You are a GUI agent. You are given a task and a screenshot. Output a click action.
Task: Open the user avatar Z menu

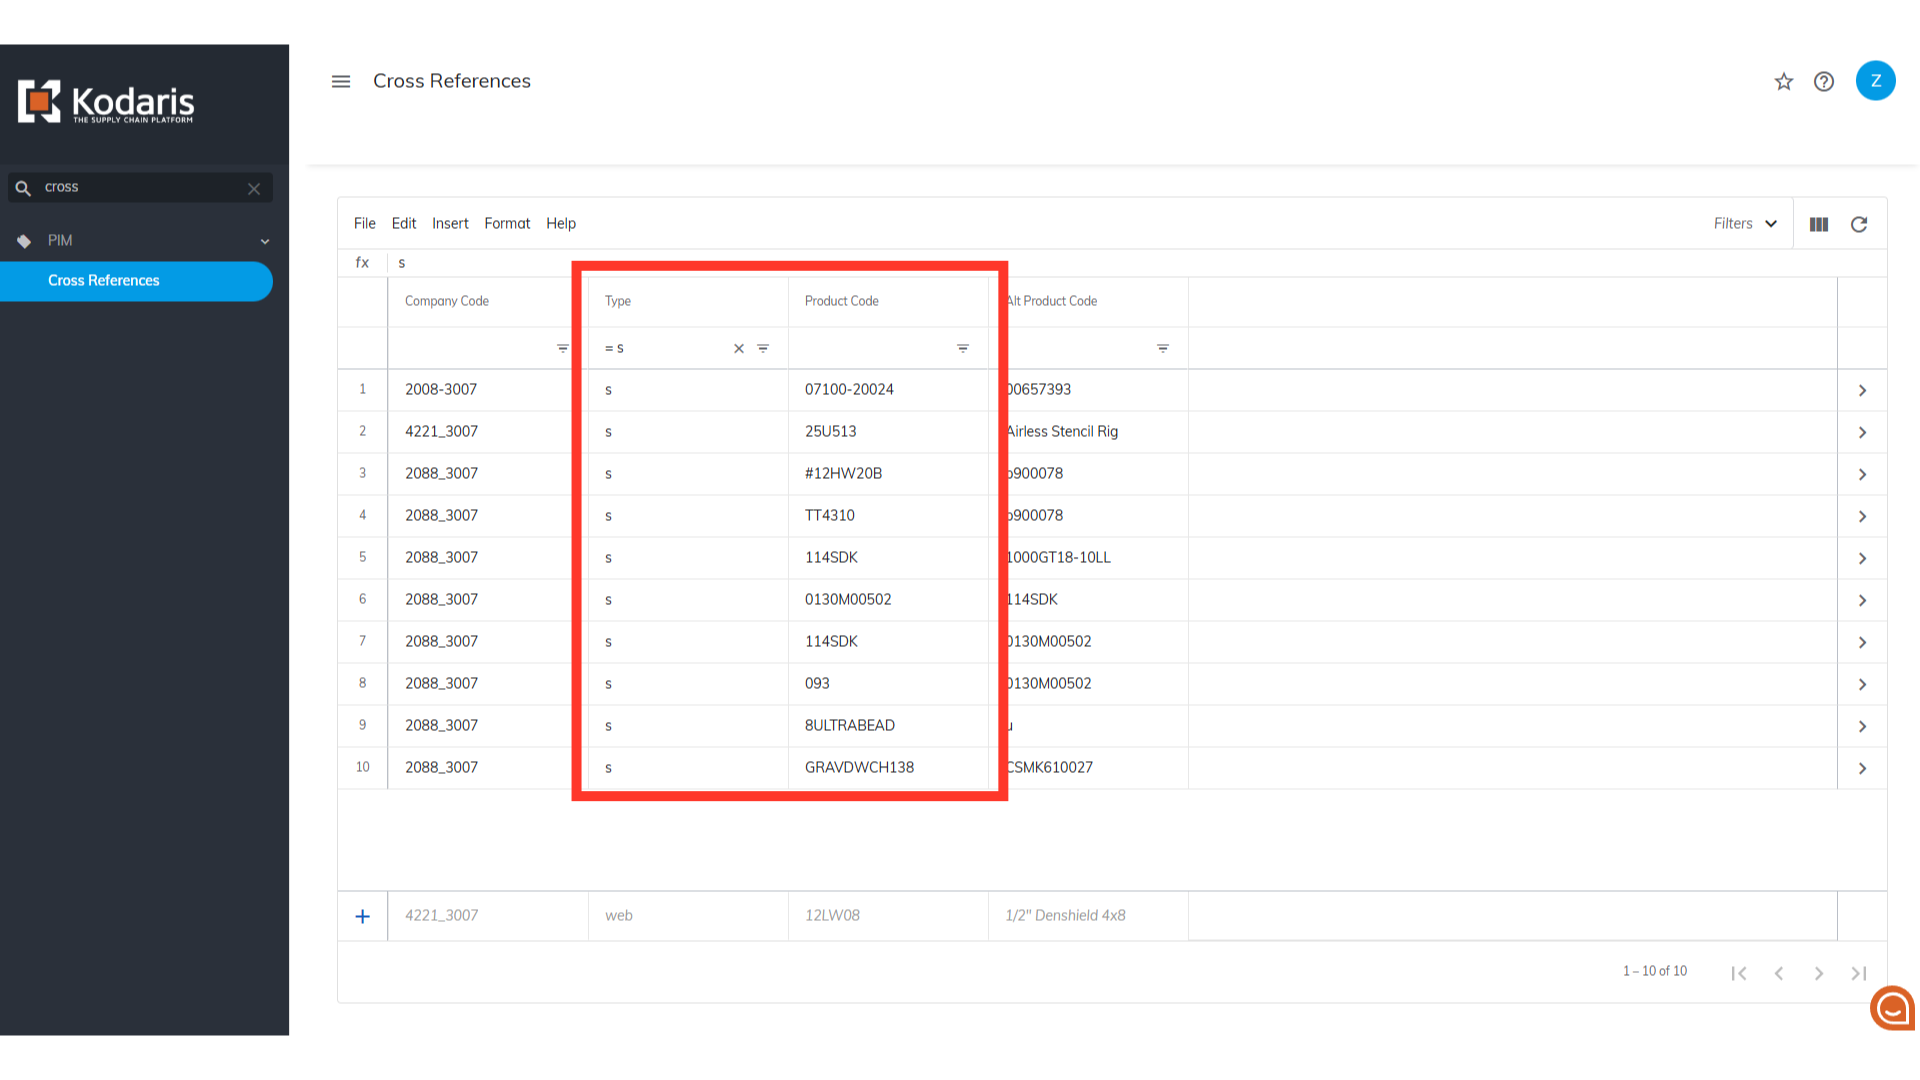pyautogui.click(x=1875, y=81)
